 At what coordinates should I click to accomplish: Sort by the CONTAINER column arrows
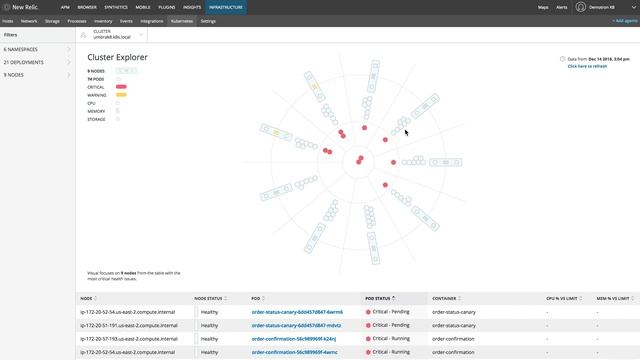tap(460, 298)
